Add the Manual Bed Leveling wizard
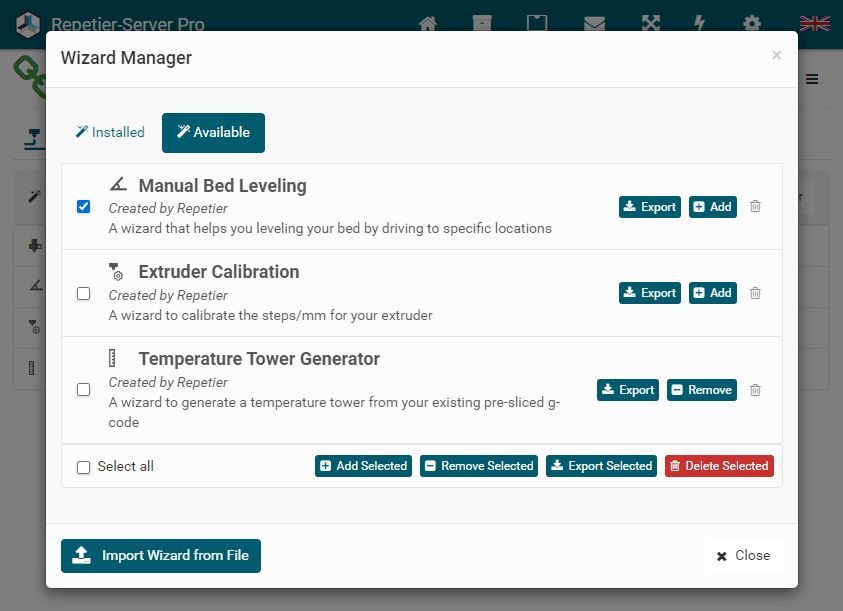 tap(712, 207)
